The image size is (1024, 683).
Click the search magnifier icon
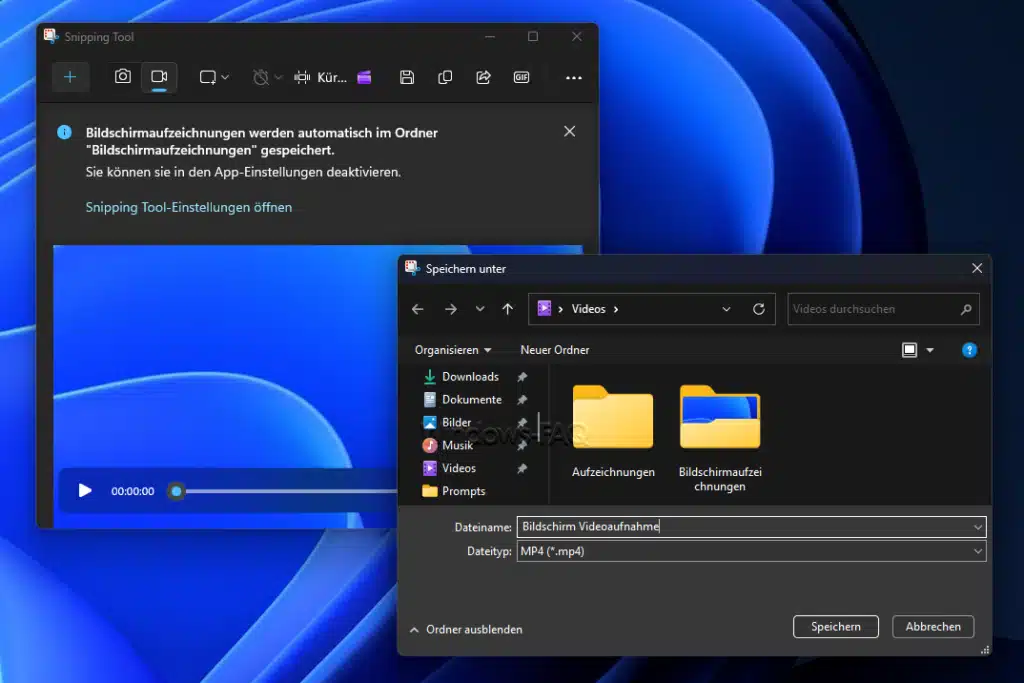[966, 309]
